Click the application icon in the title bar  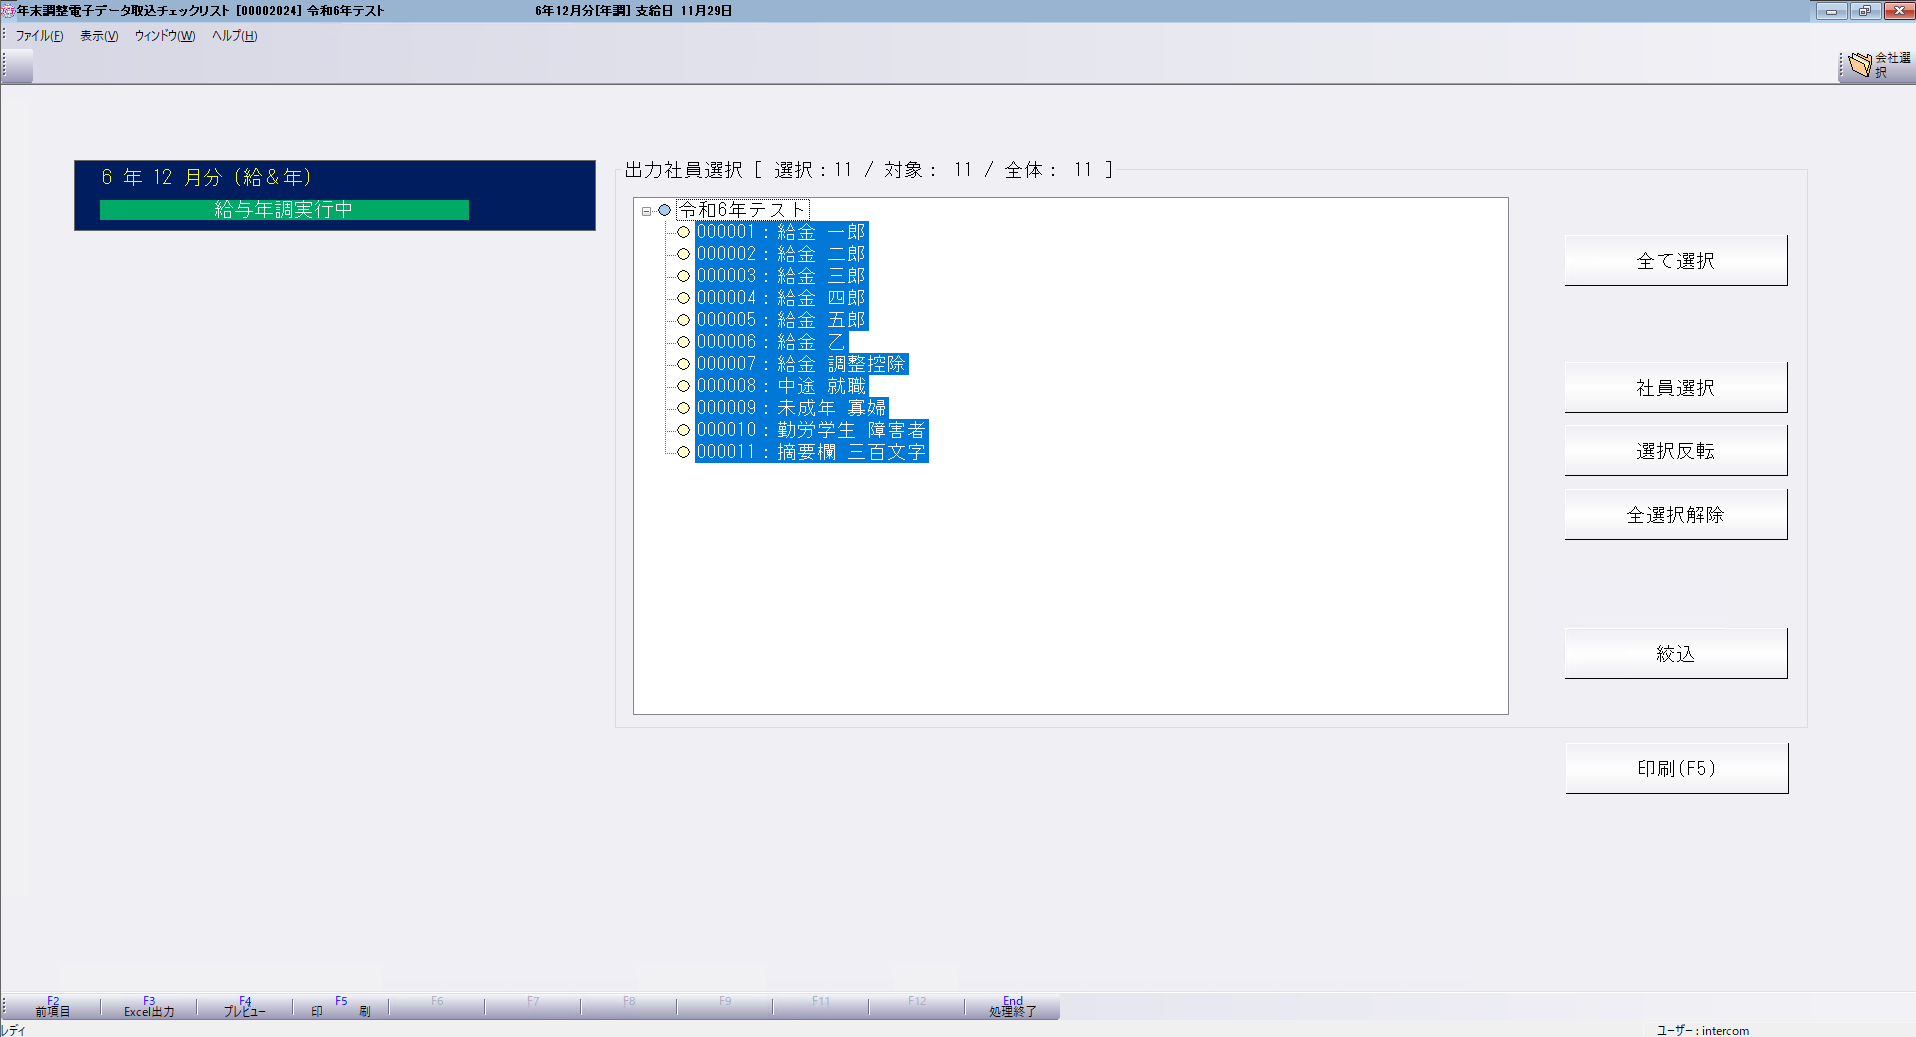(x=8, y=11)
